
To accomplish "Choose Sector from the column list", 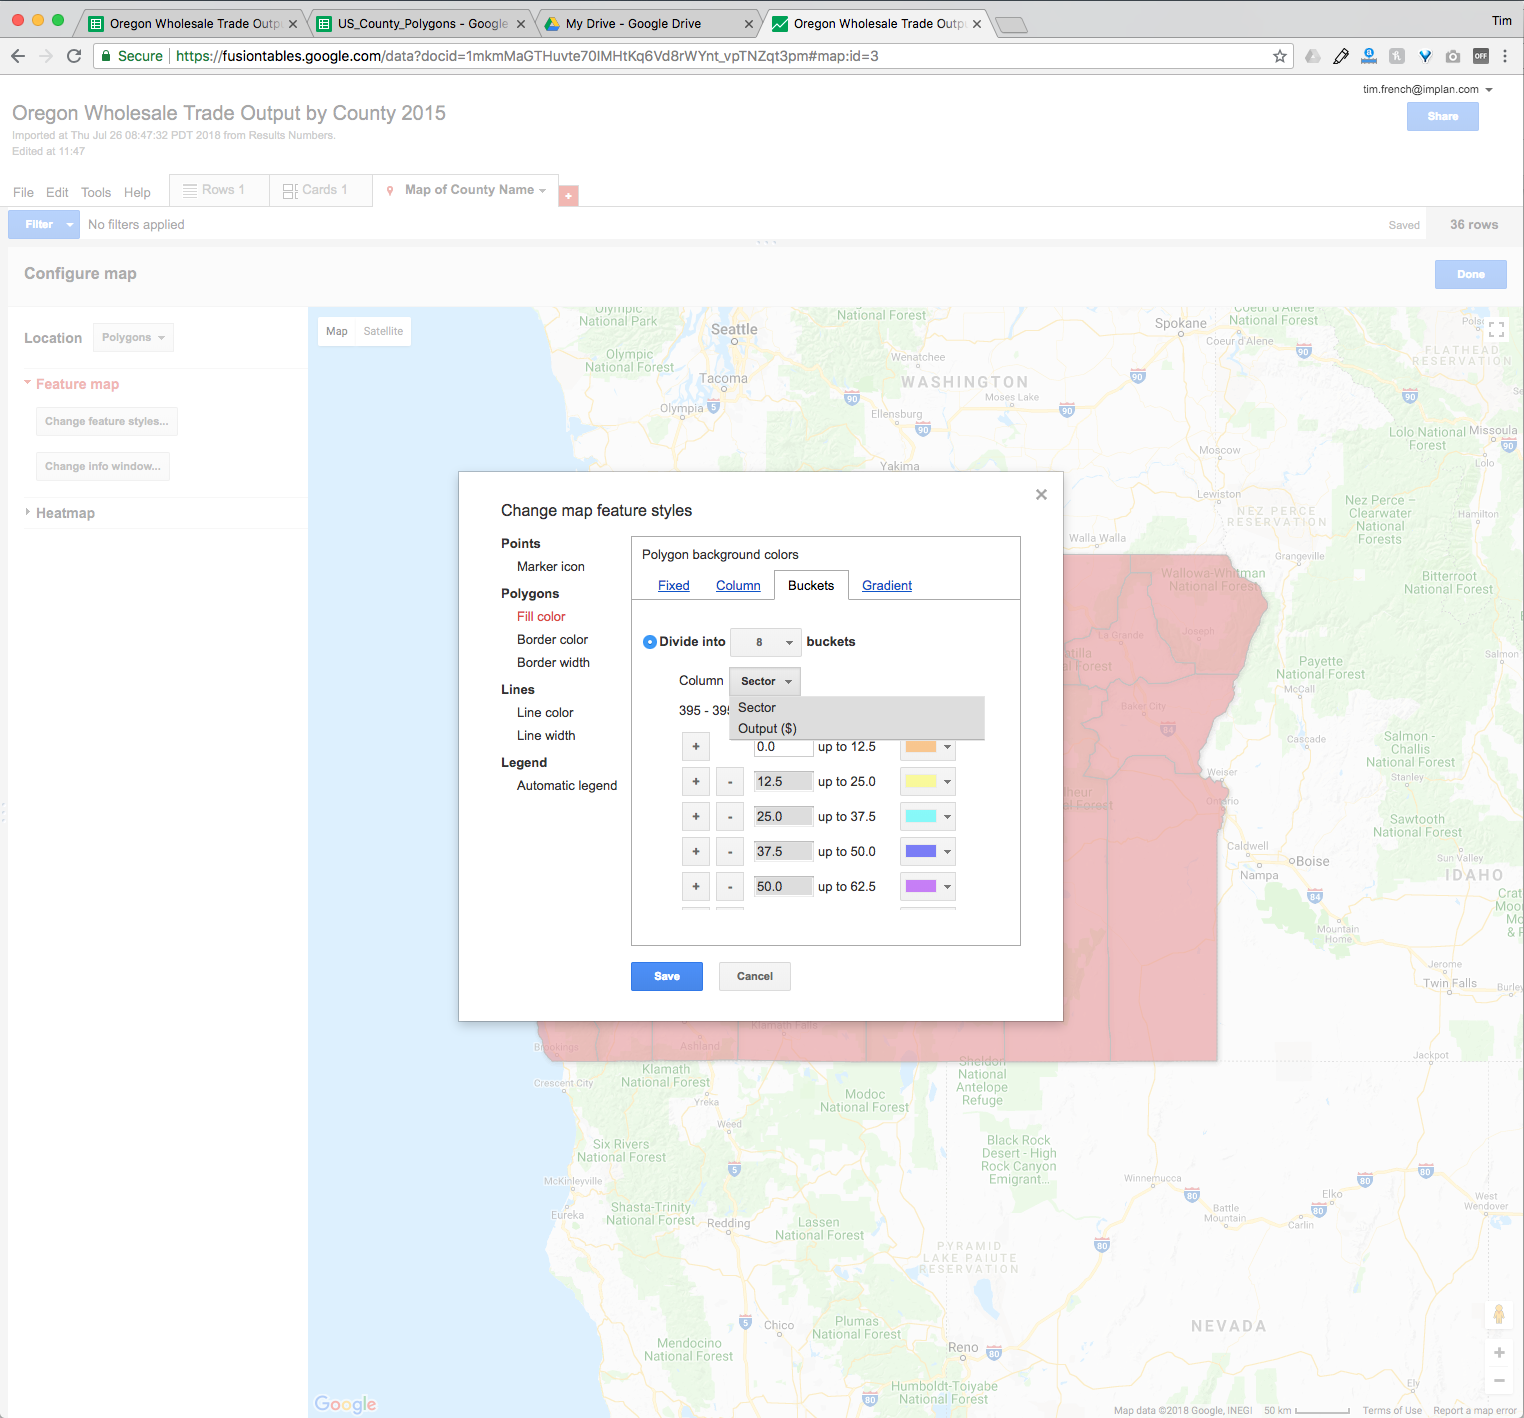I will point(857,708).
